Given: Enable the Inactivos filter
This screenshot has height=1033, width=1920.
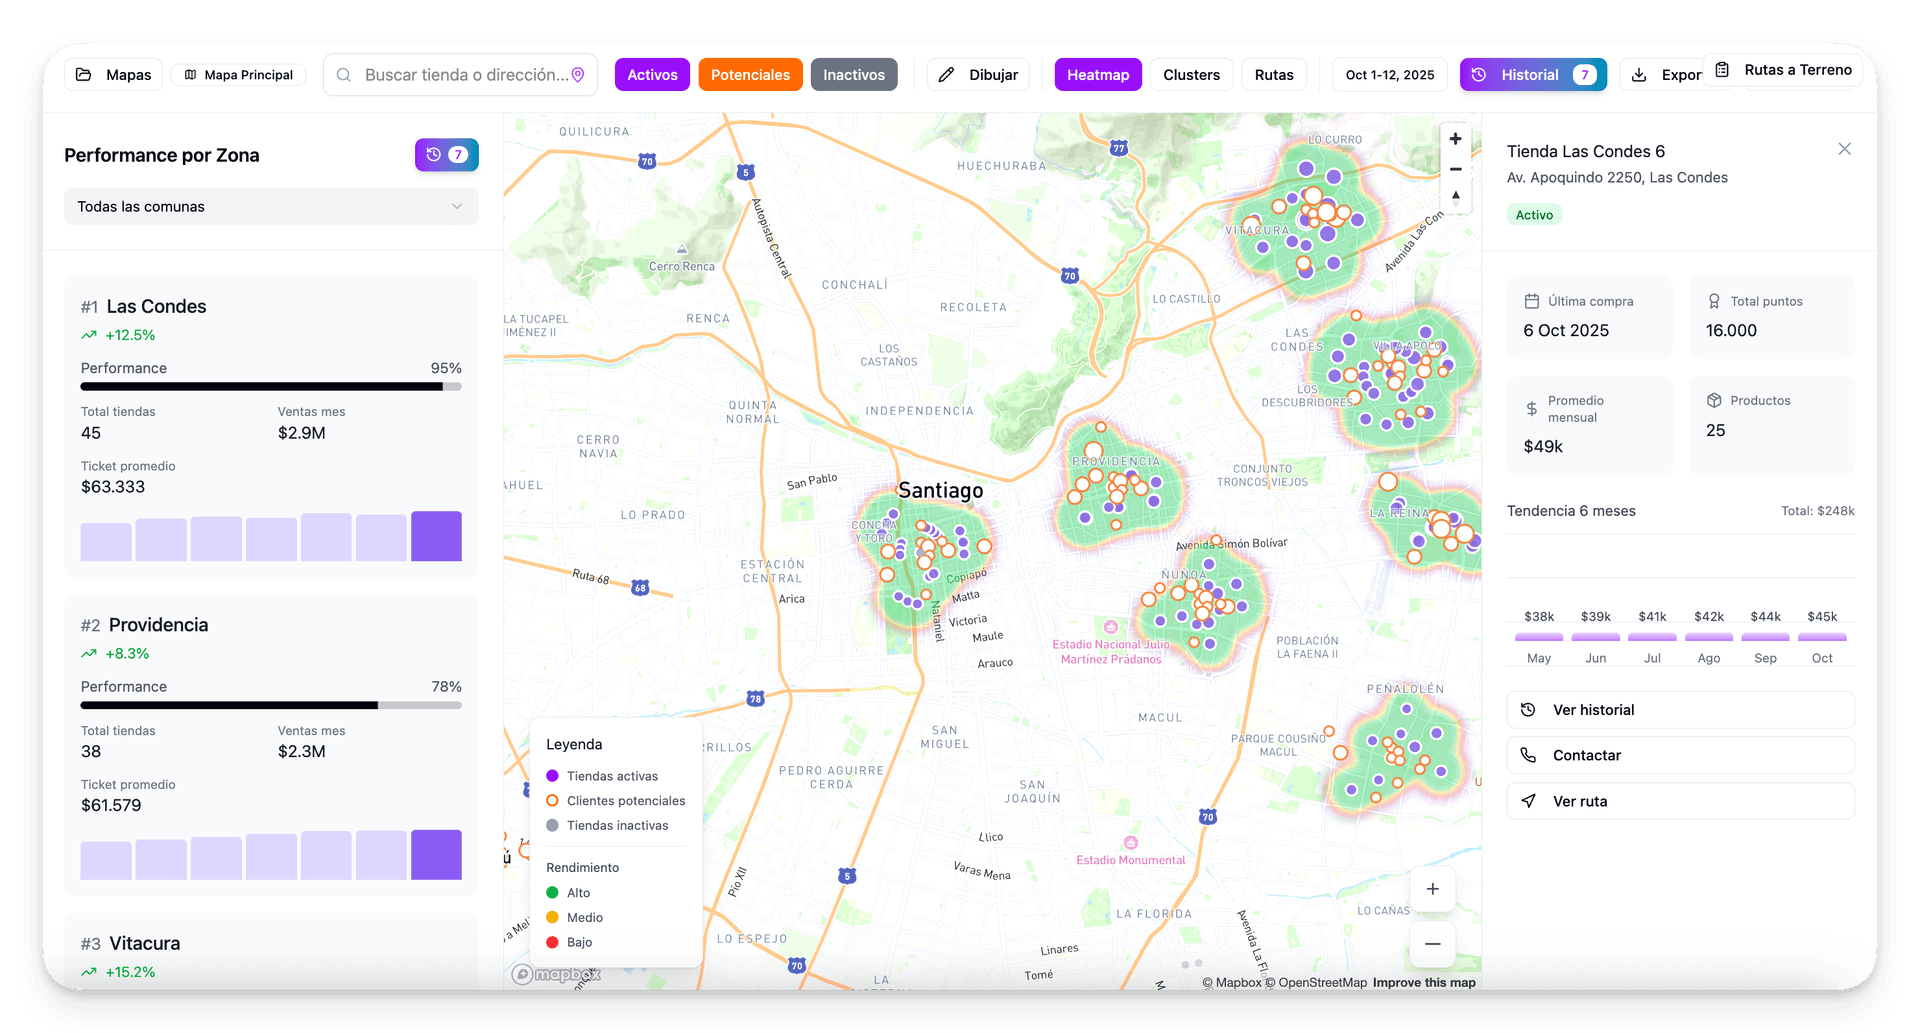Looking at the screenshot, I should (853, 74).
